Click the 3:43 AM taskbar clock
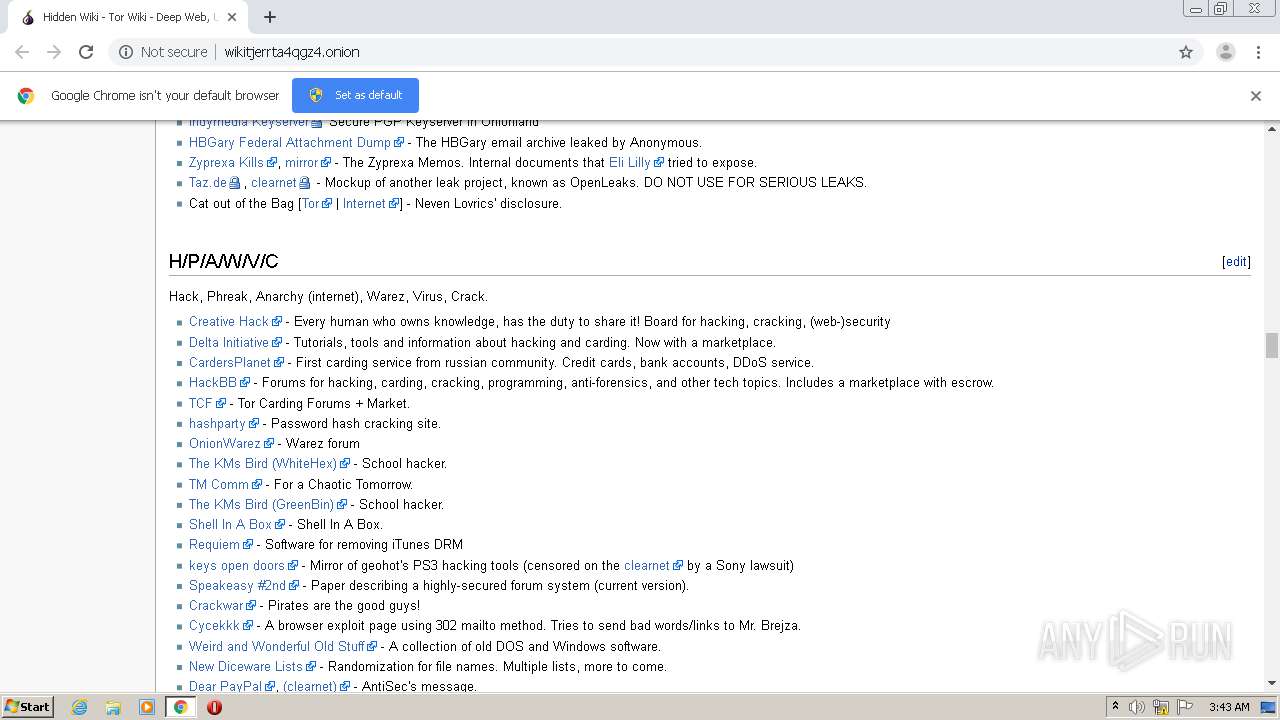The image size is (1280, 720). 1229,707
